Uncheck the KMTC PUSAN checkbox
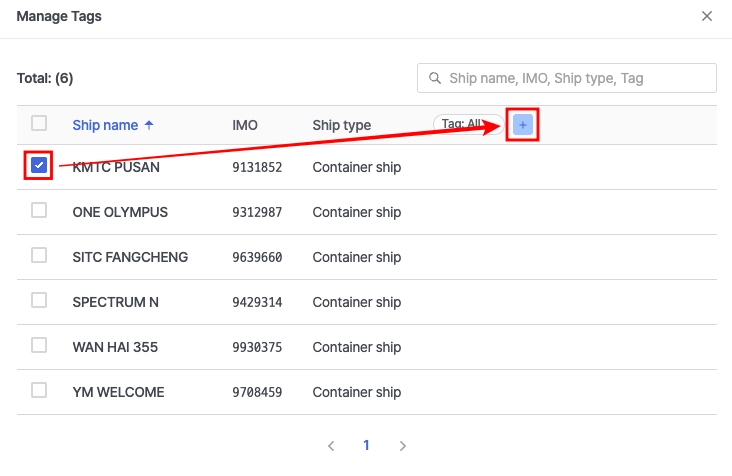This screenshot has width=732, height=476. 39,165
